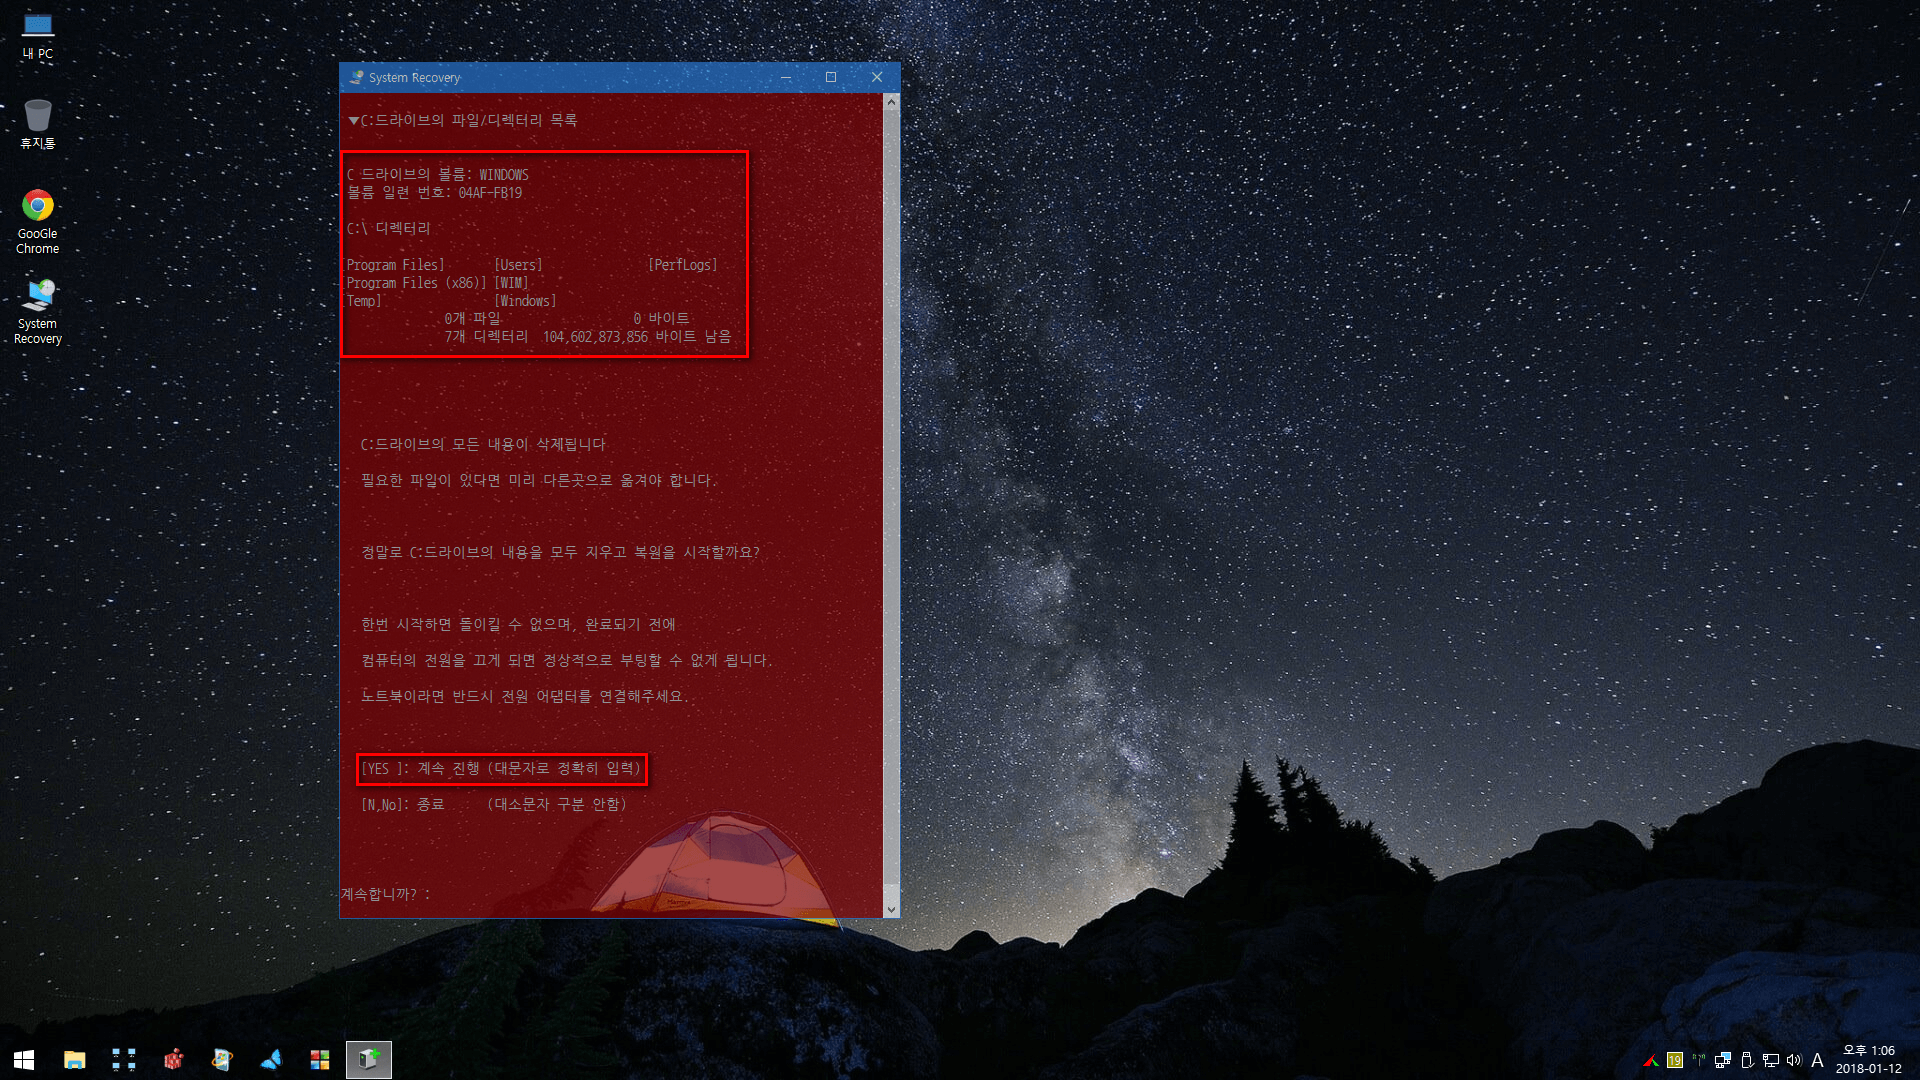1920x1080 pixels.
Task: Click the yellow 19 tray icon
Action: tap(1675, 1060)
